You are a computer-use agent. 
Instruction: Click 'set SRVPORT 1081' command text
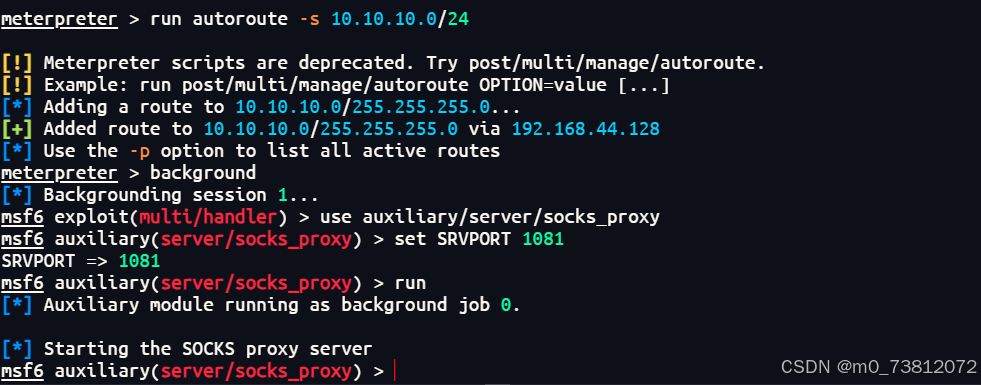point(479,239)
